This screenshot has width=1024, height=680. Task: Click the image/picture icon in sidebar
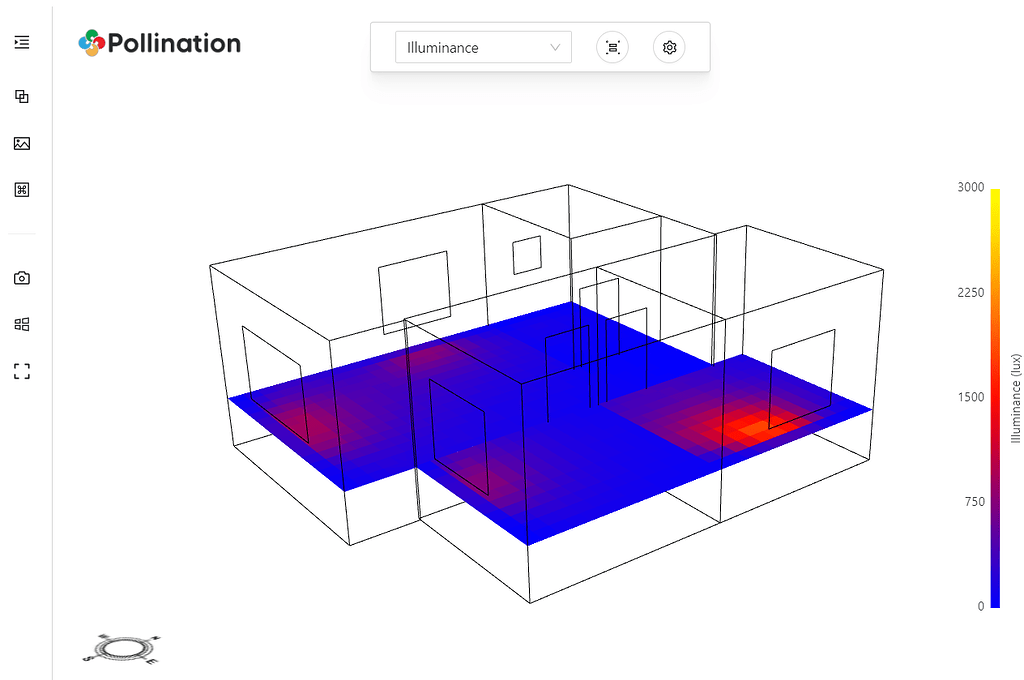coord(22,143)
